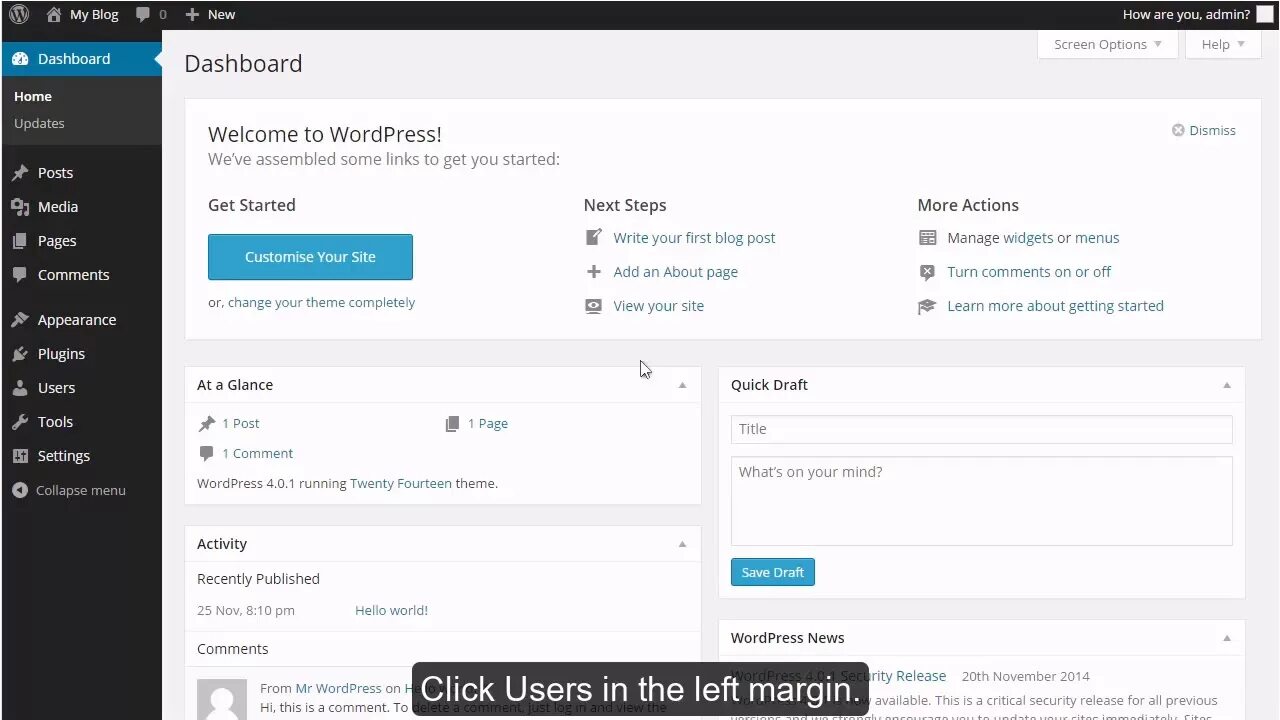Screen dimensions: 1280x720
Task: Open the Screen Options dropdown
Action: pyautogui.click(x=1108, y=44)
